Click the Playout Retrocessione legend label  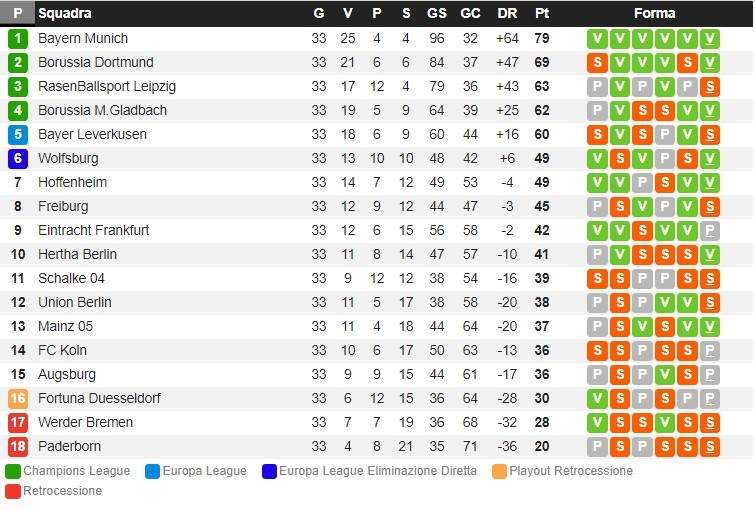point(571,471)
